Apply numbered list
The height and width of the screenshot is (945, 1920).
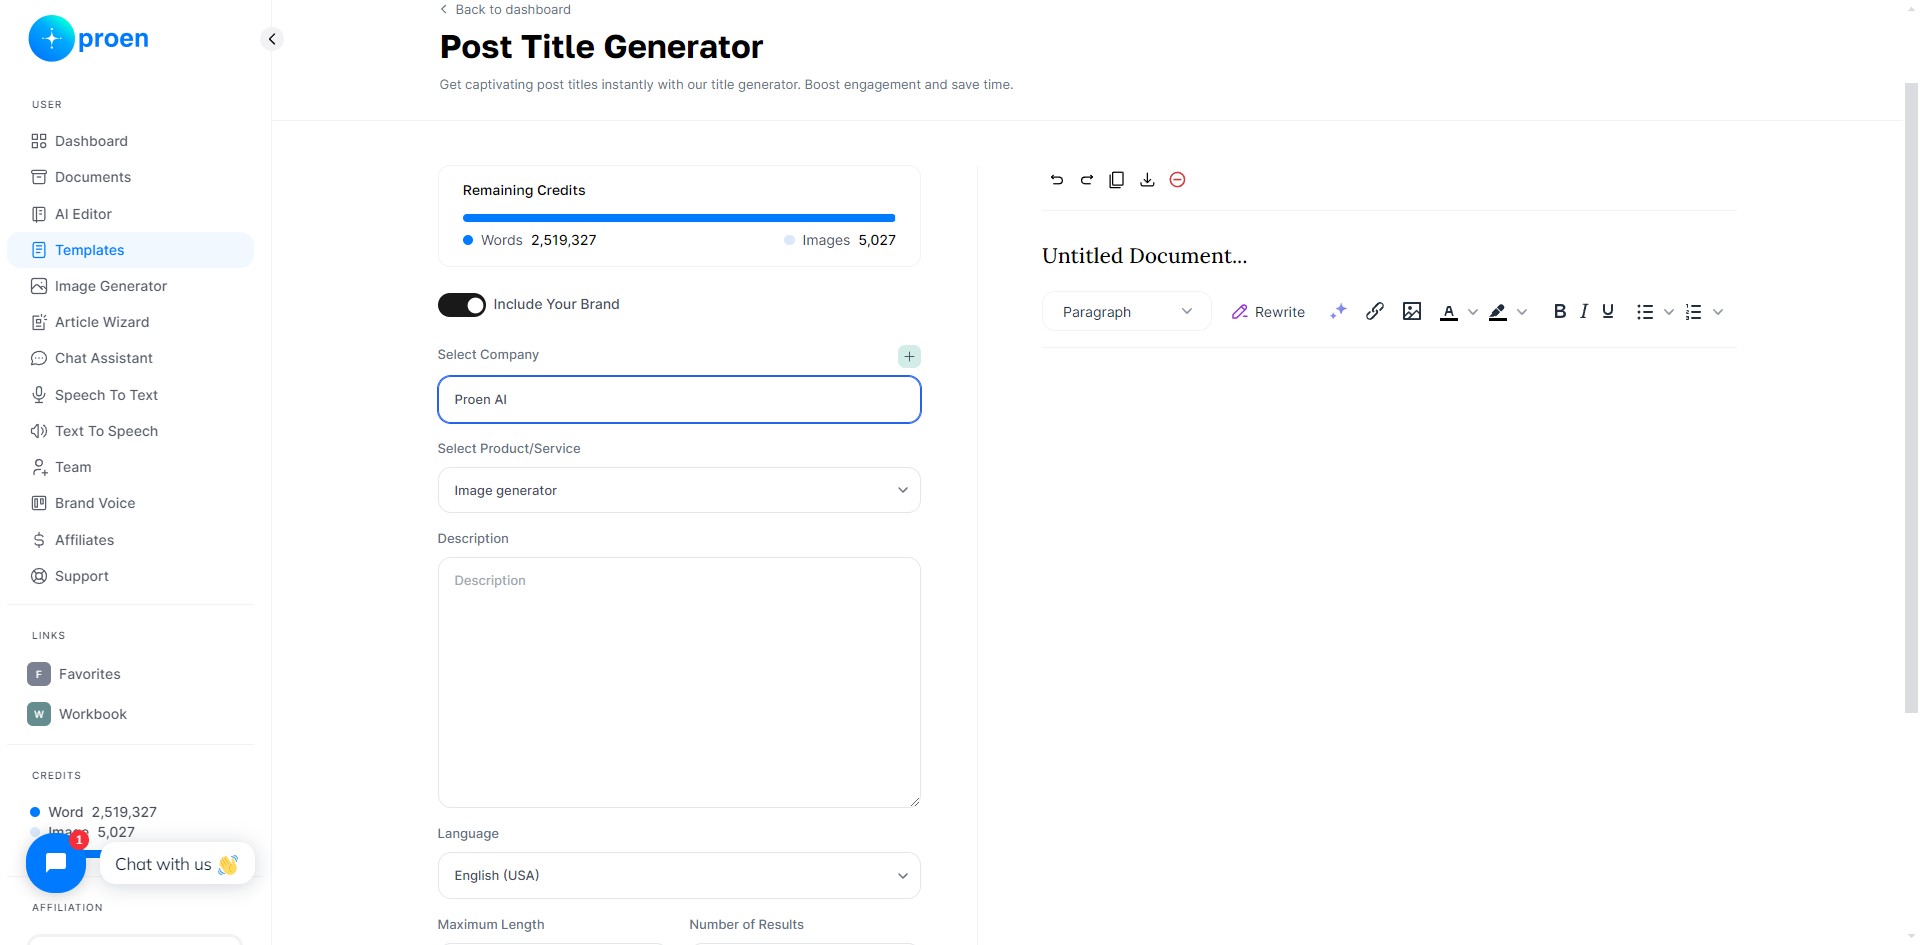click(x=1693, y=312)
